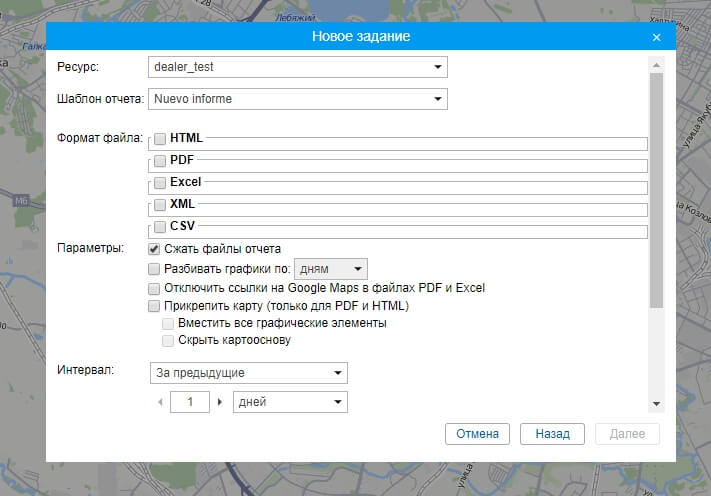Open the Ресурс dropdown showing dealer_test

click(297, 67)
